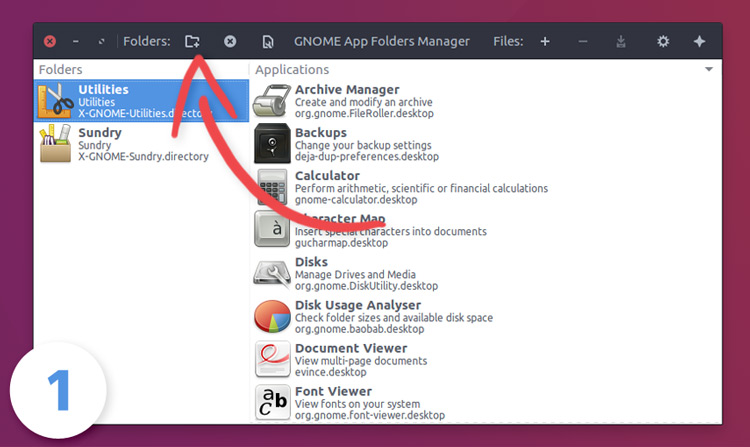Click the Character Map icon thumbnail
The width and height of the screenshot is (750, 447).
(272, 229)
